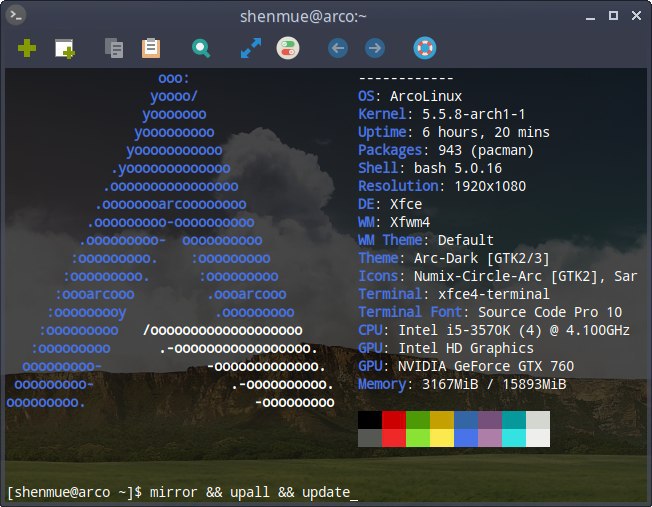Go to next tab arrow

[x=375, y=48]
